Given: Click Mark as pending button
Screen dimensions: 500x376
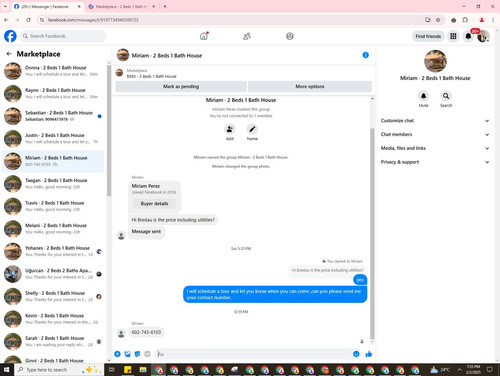Looking at the screenshot, I should click(x=181, y=86).
